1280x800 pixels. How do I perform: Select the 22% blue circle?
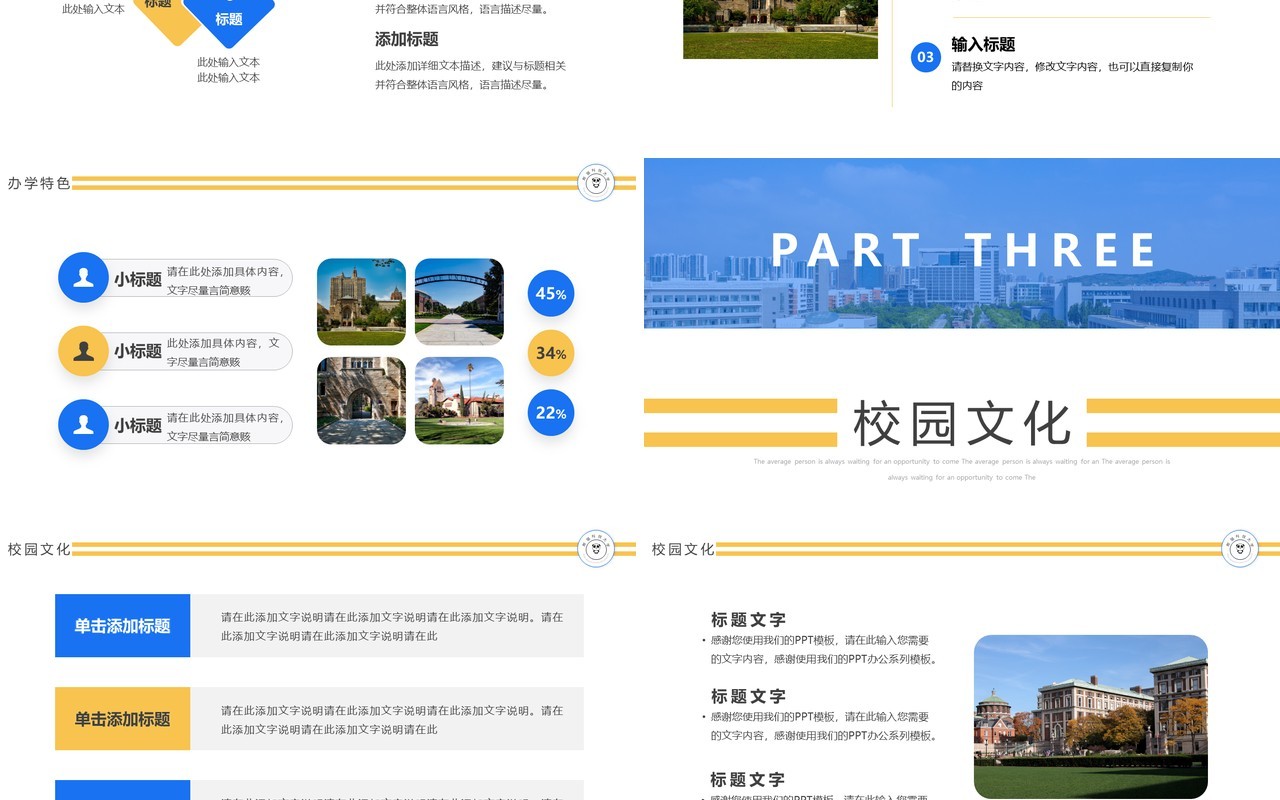tap(551, 413)
